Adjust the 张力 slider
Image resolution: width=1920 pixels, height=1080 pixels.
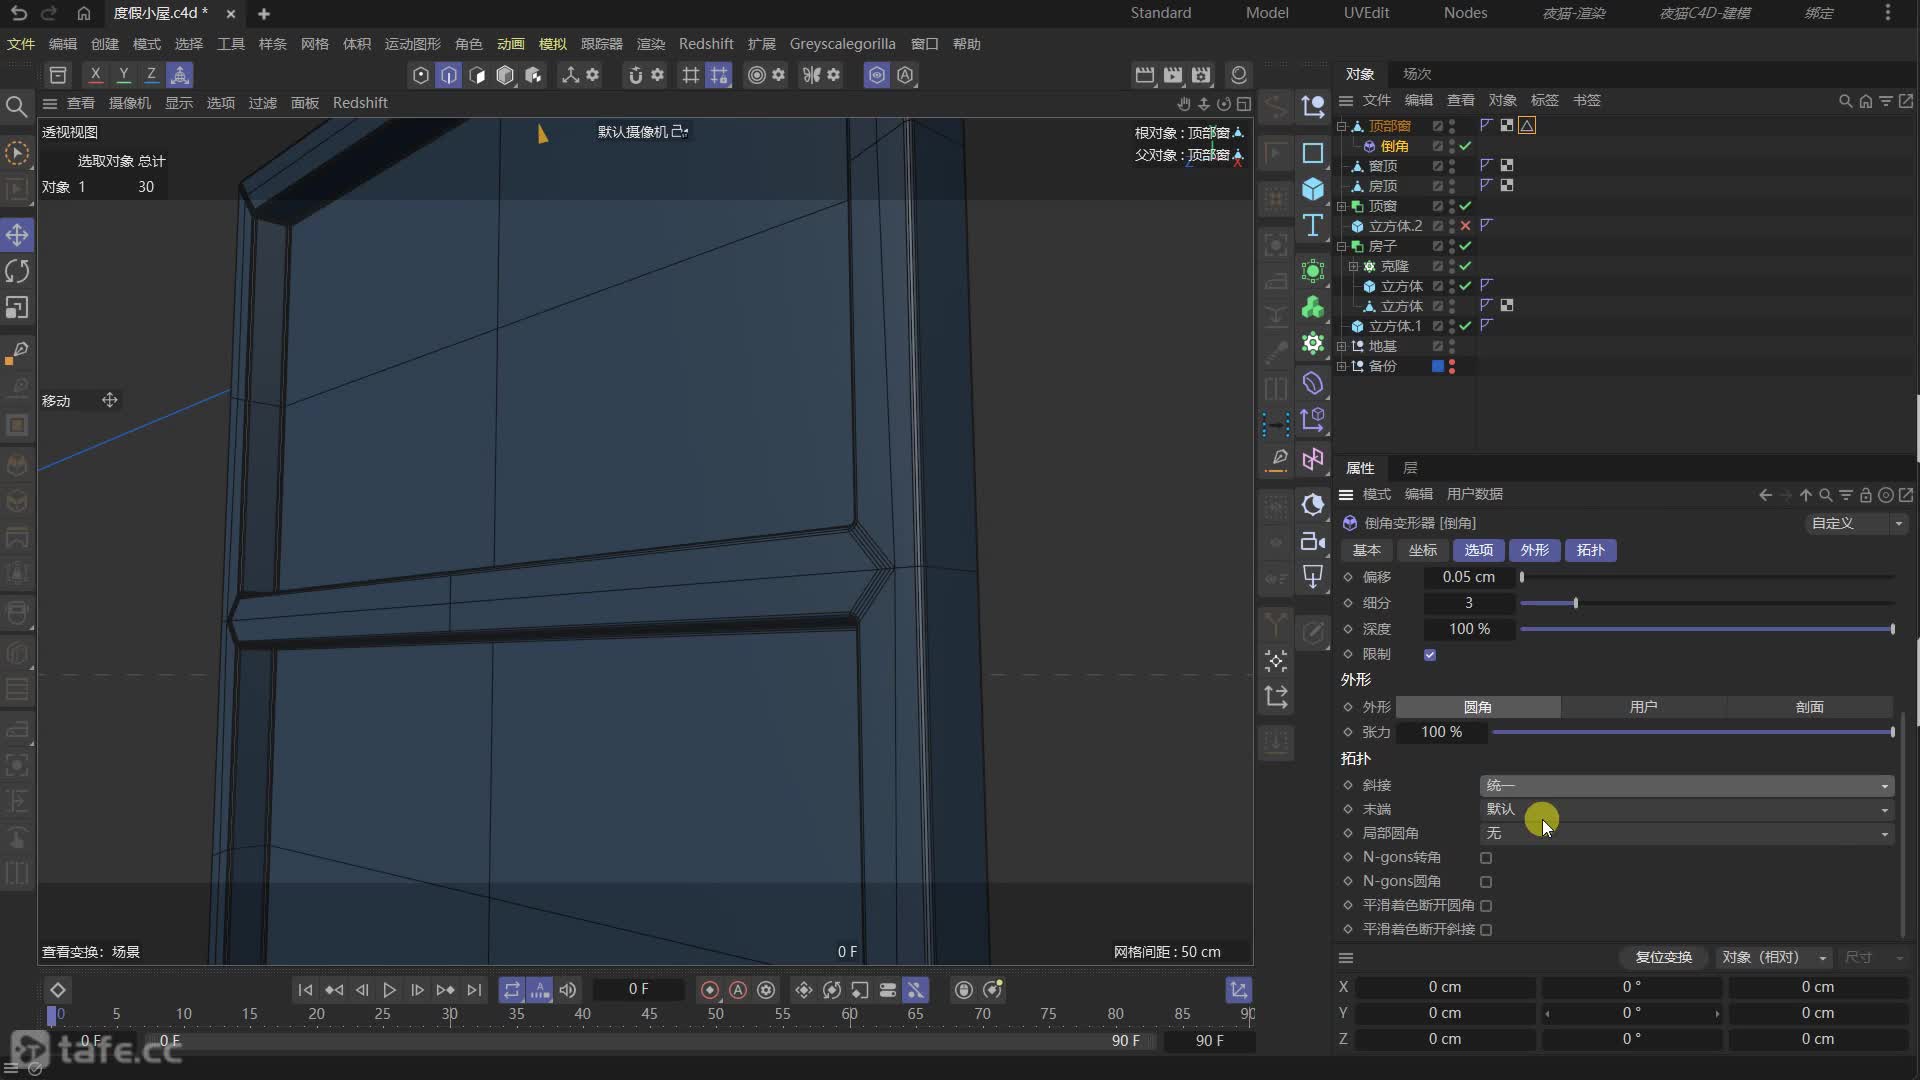point(1692,733)
